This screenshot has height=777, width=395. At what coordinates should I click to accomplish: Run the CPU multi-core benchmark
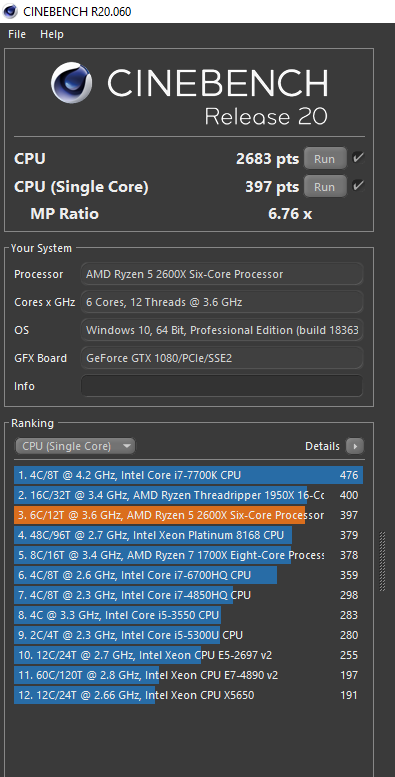[x=325, y=159]
